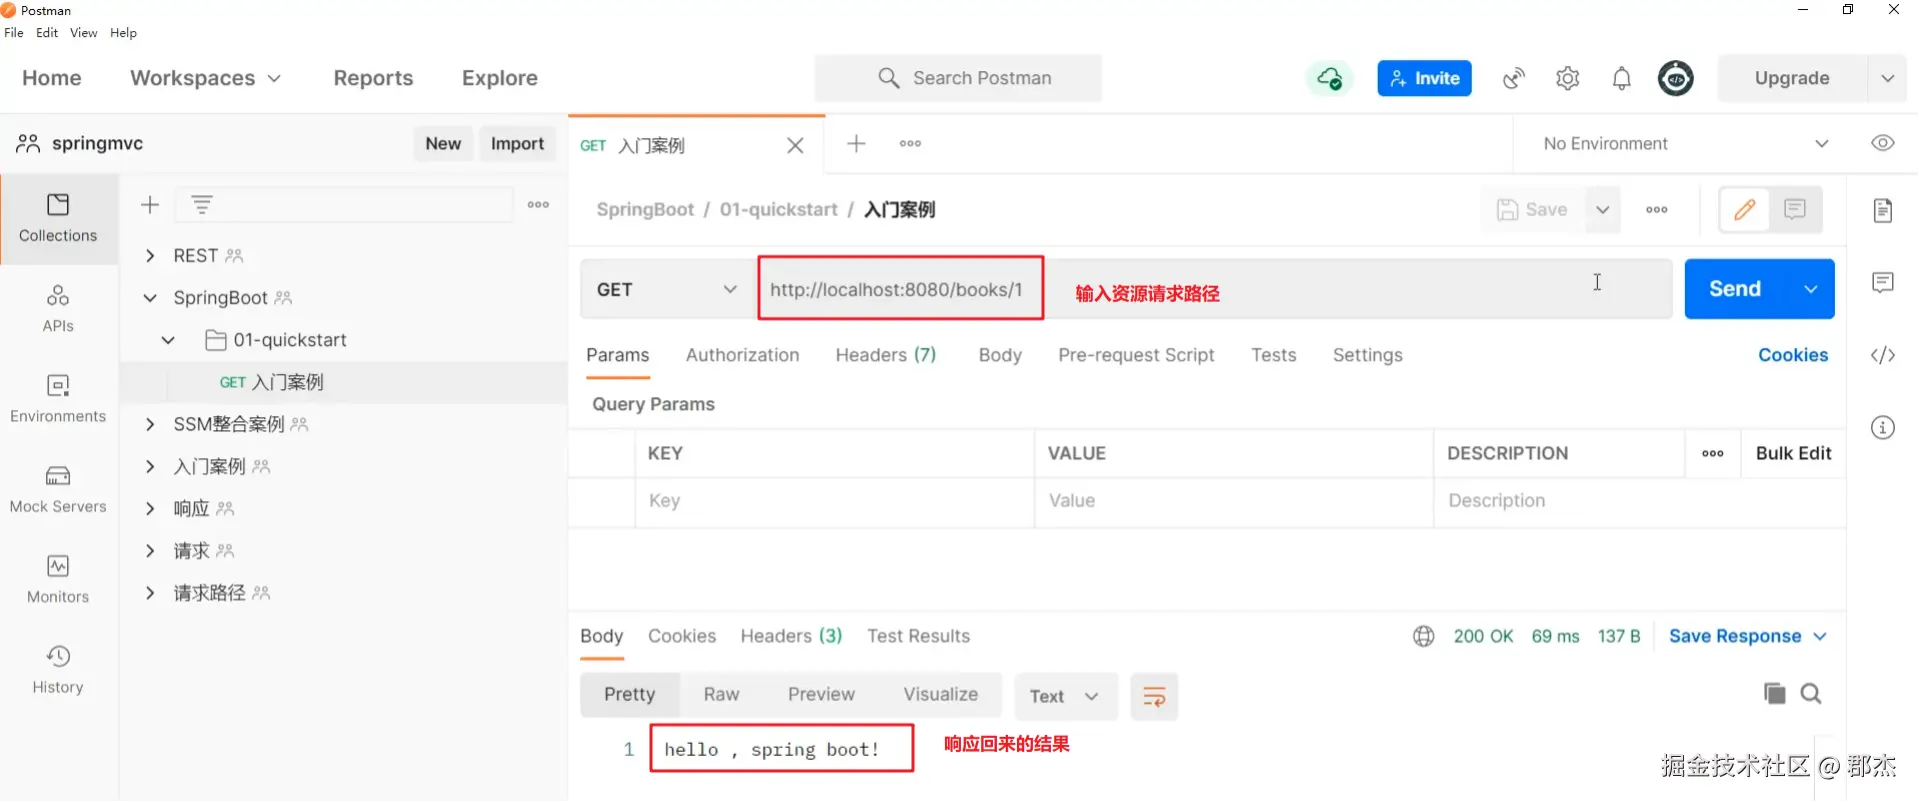
Task: Expand the SSM整合案例 collection
Action: point(150,425)
